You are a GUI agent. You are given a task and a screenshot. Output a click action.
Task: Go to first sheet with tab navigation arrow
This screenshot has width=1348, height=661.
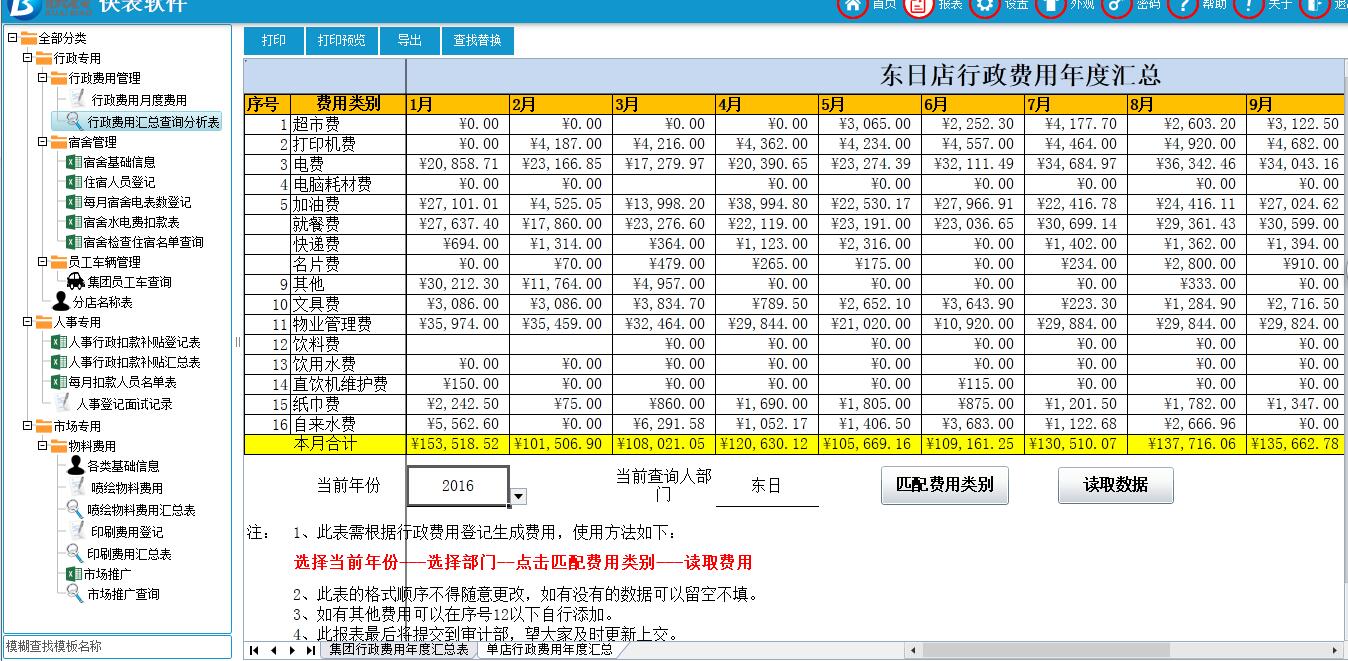pos(254,650)
